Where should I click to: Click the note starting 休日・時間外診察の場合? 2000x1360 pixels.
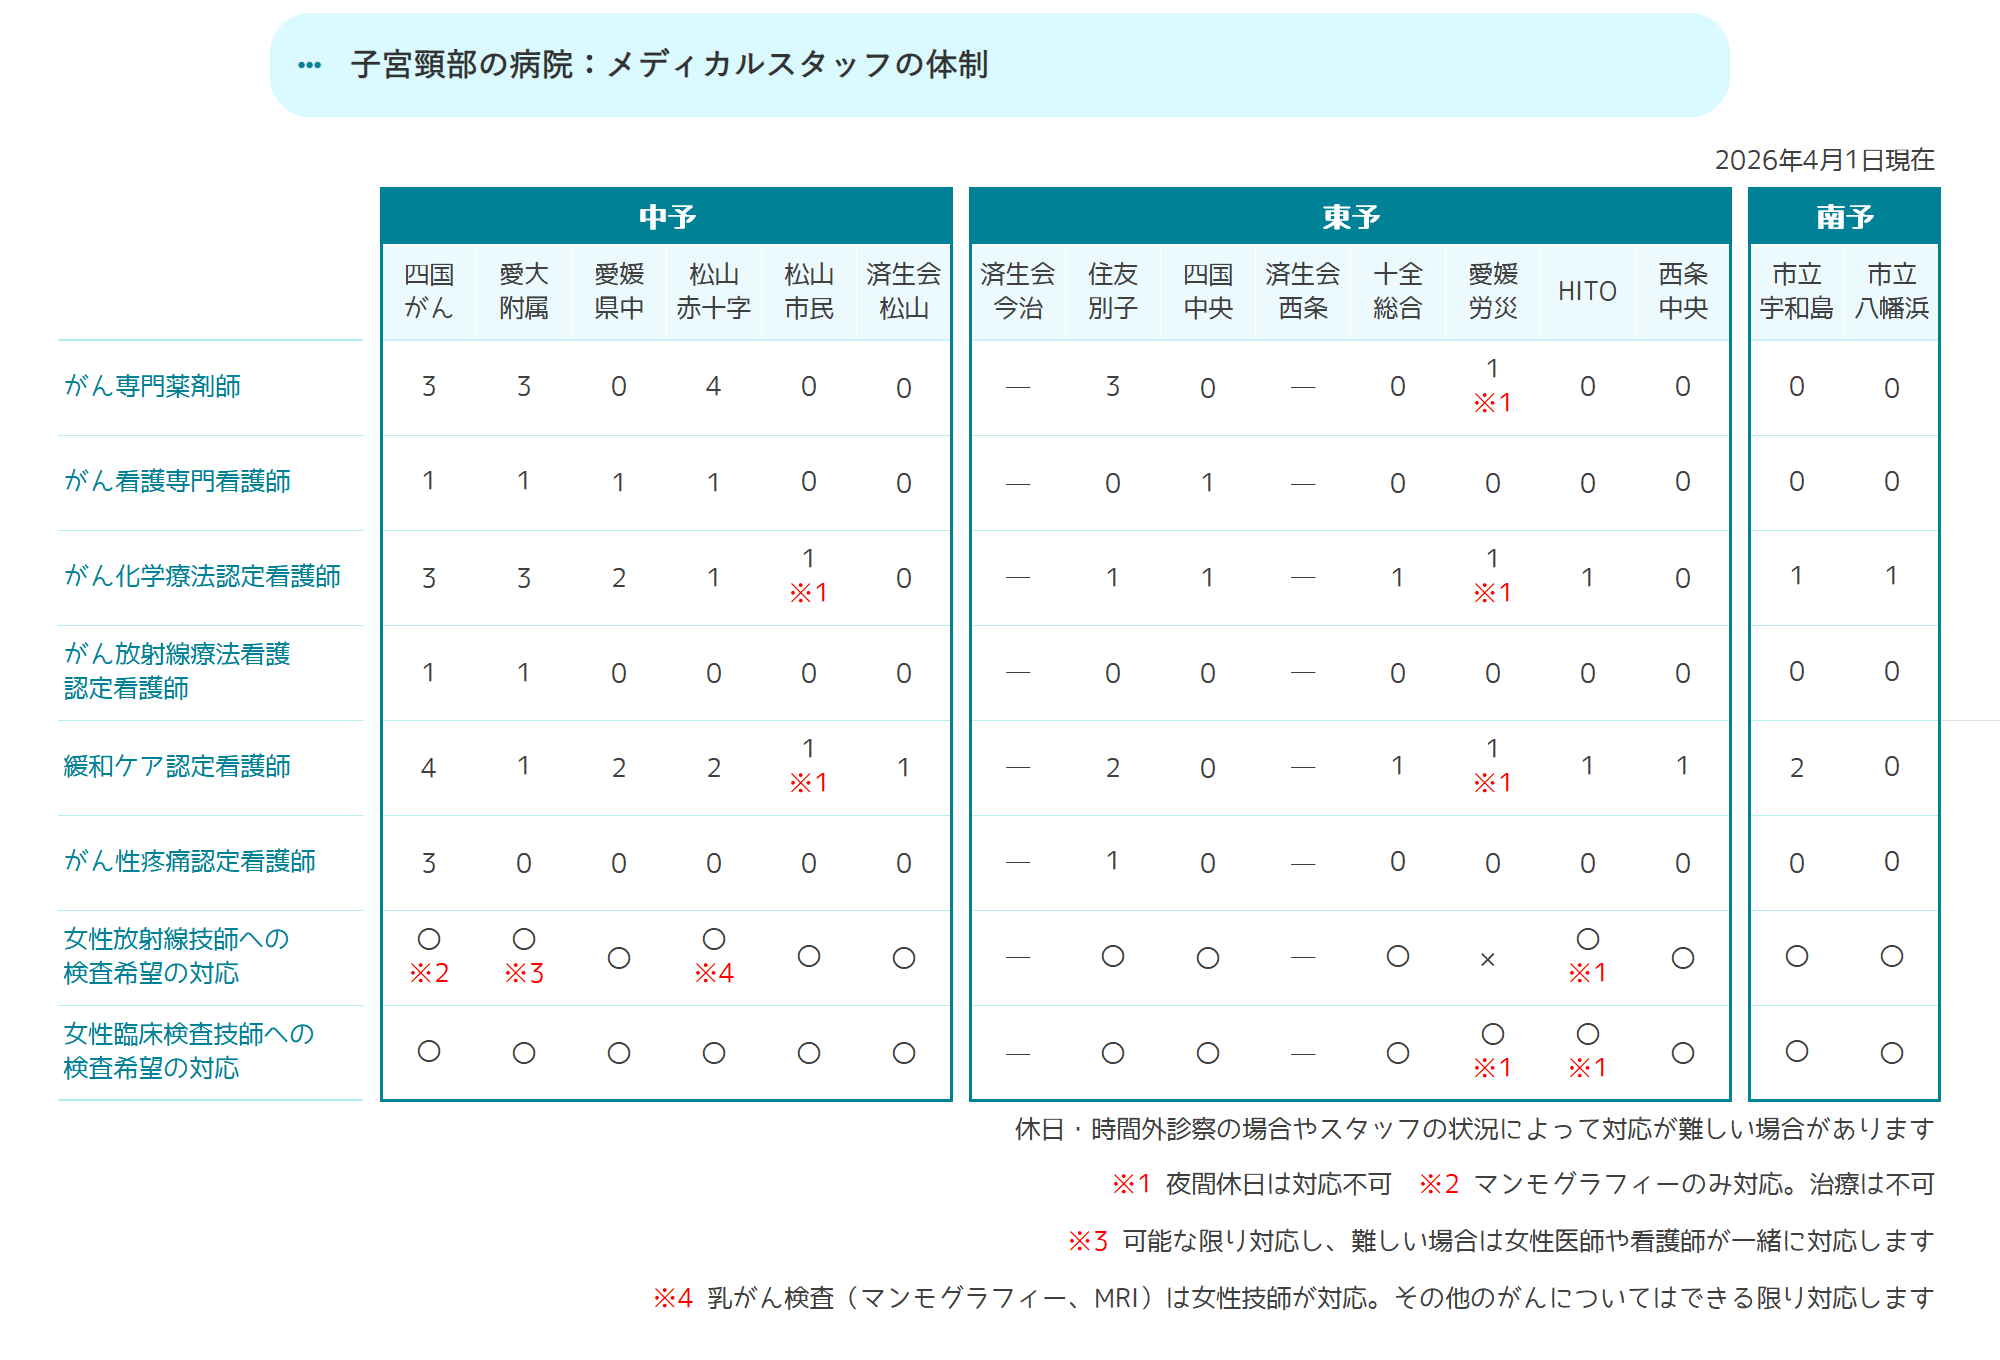coord(1474,1129)
